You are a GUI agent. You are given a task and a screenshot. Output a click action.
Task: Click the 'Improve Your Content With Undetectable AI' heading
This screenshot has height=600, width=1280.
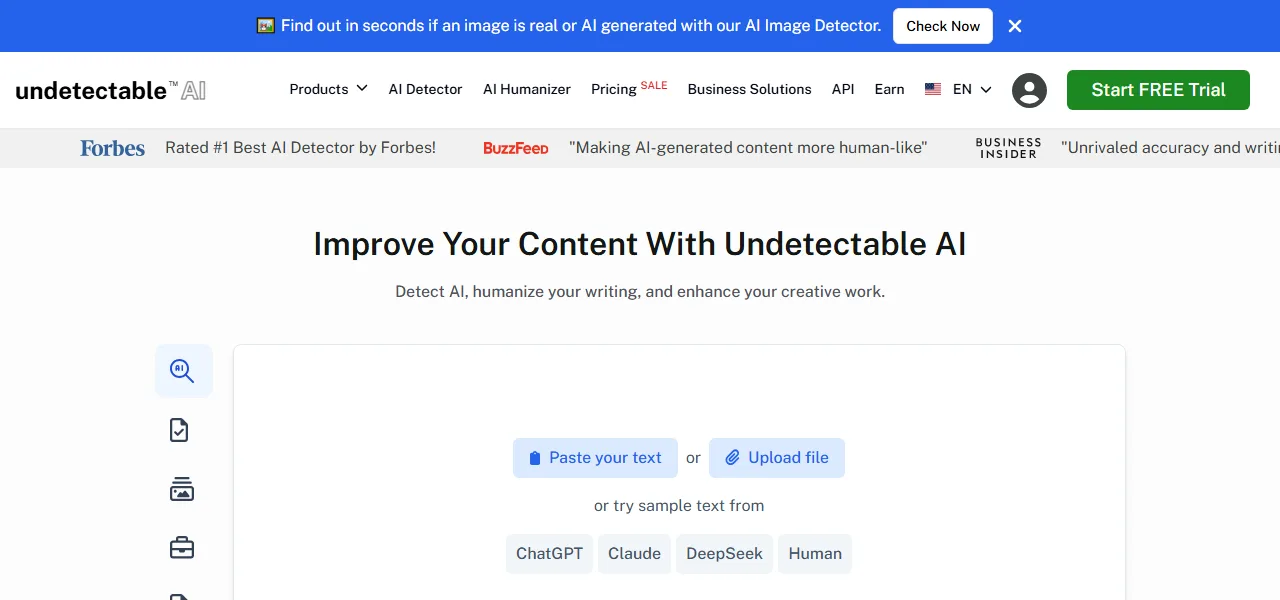tap(640, 244)
